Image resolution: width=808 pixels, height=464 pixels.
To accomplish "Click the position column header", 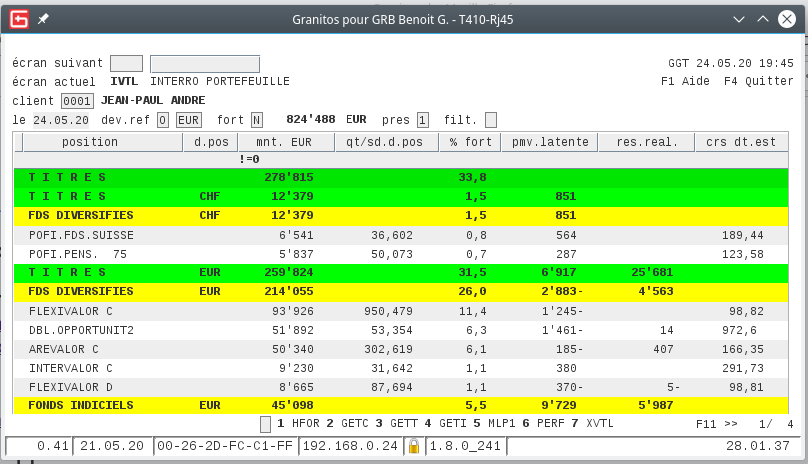I will 90,143.
